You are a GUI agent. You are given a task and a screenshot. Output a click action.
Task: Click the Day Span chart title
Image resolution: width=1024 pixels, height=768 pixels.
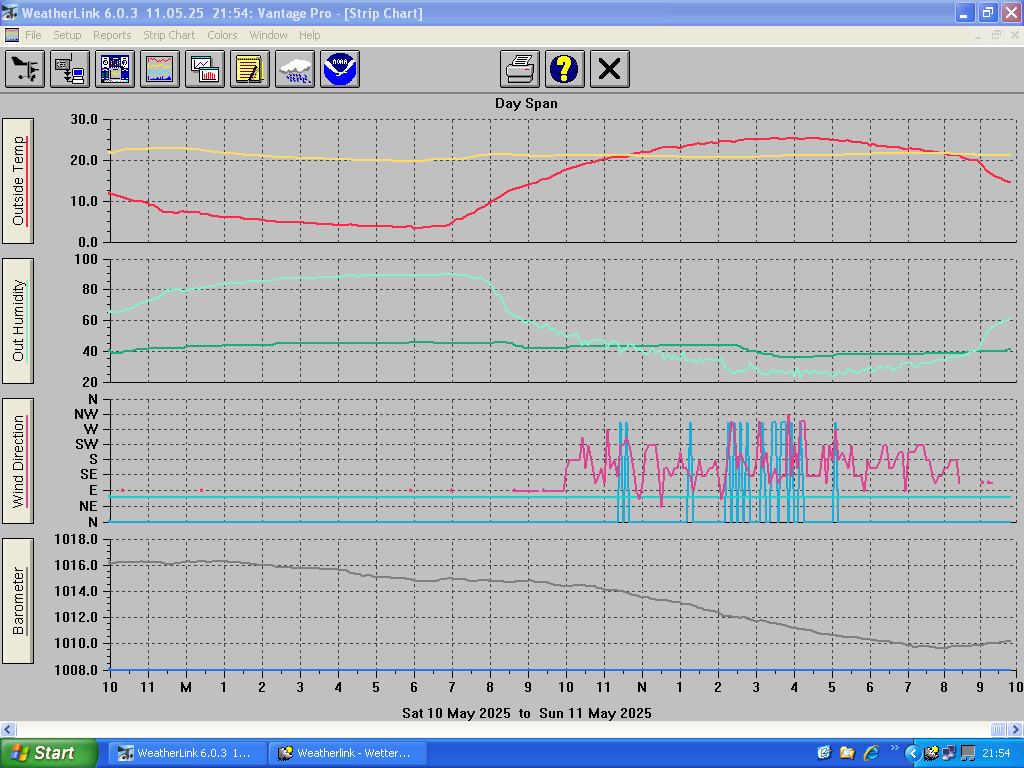tap(526, 103)
